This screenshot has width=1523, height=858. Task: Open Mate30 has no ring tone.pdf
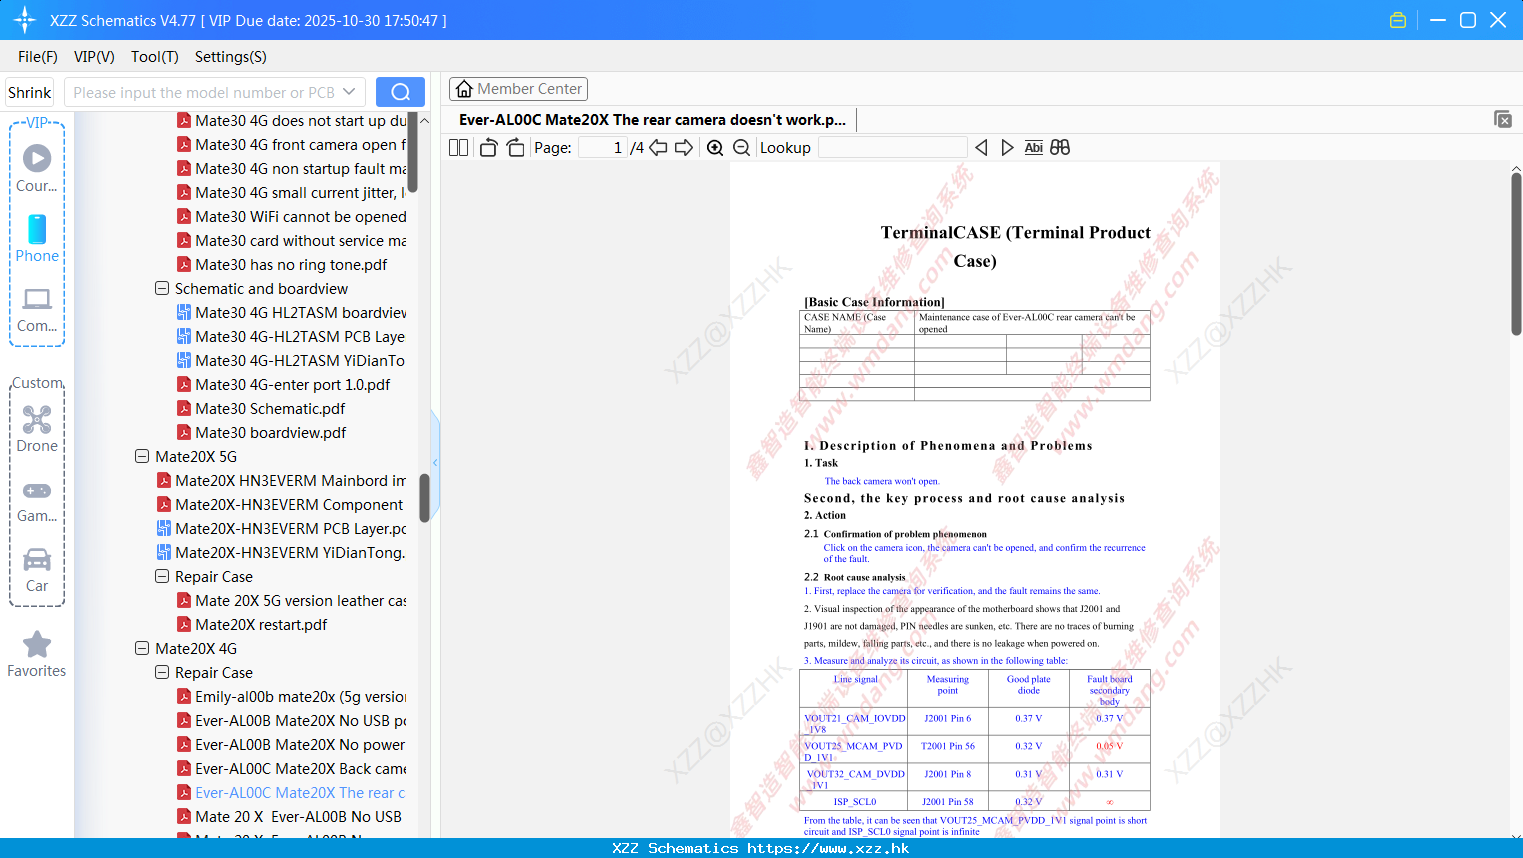click(291, 264)
